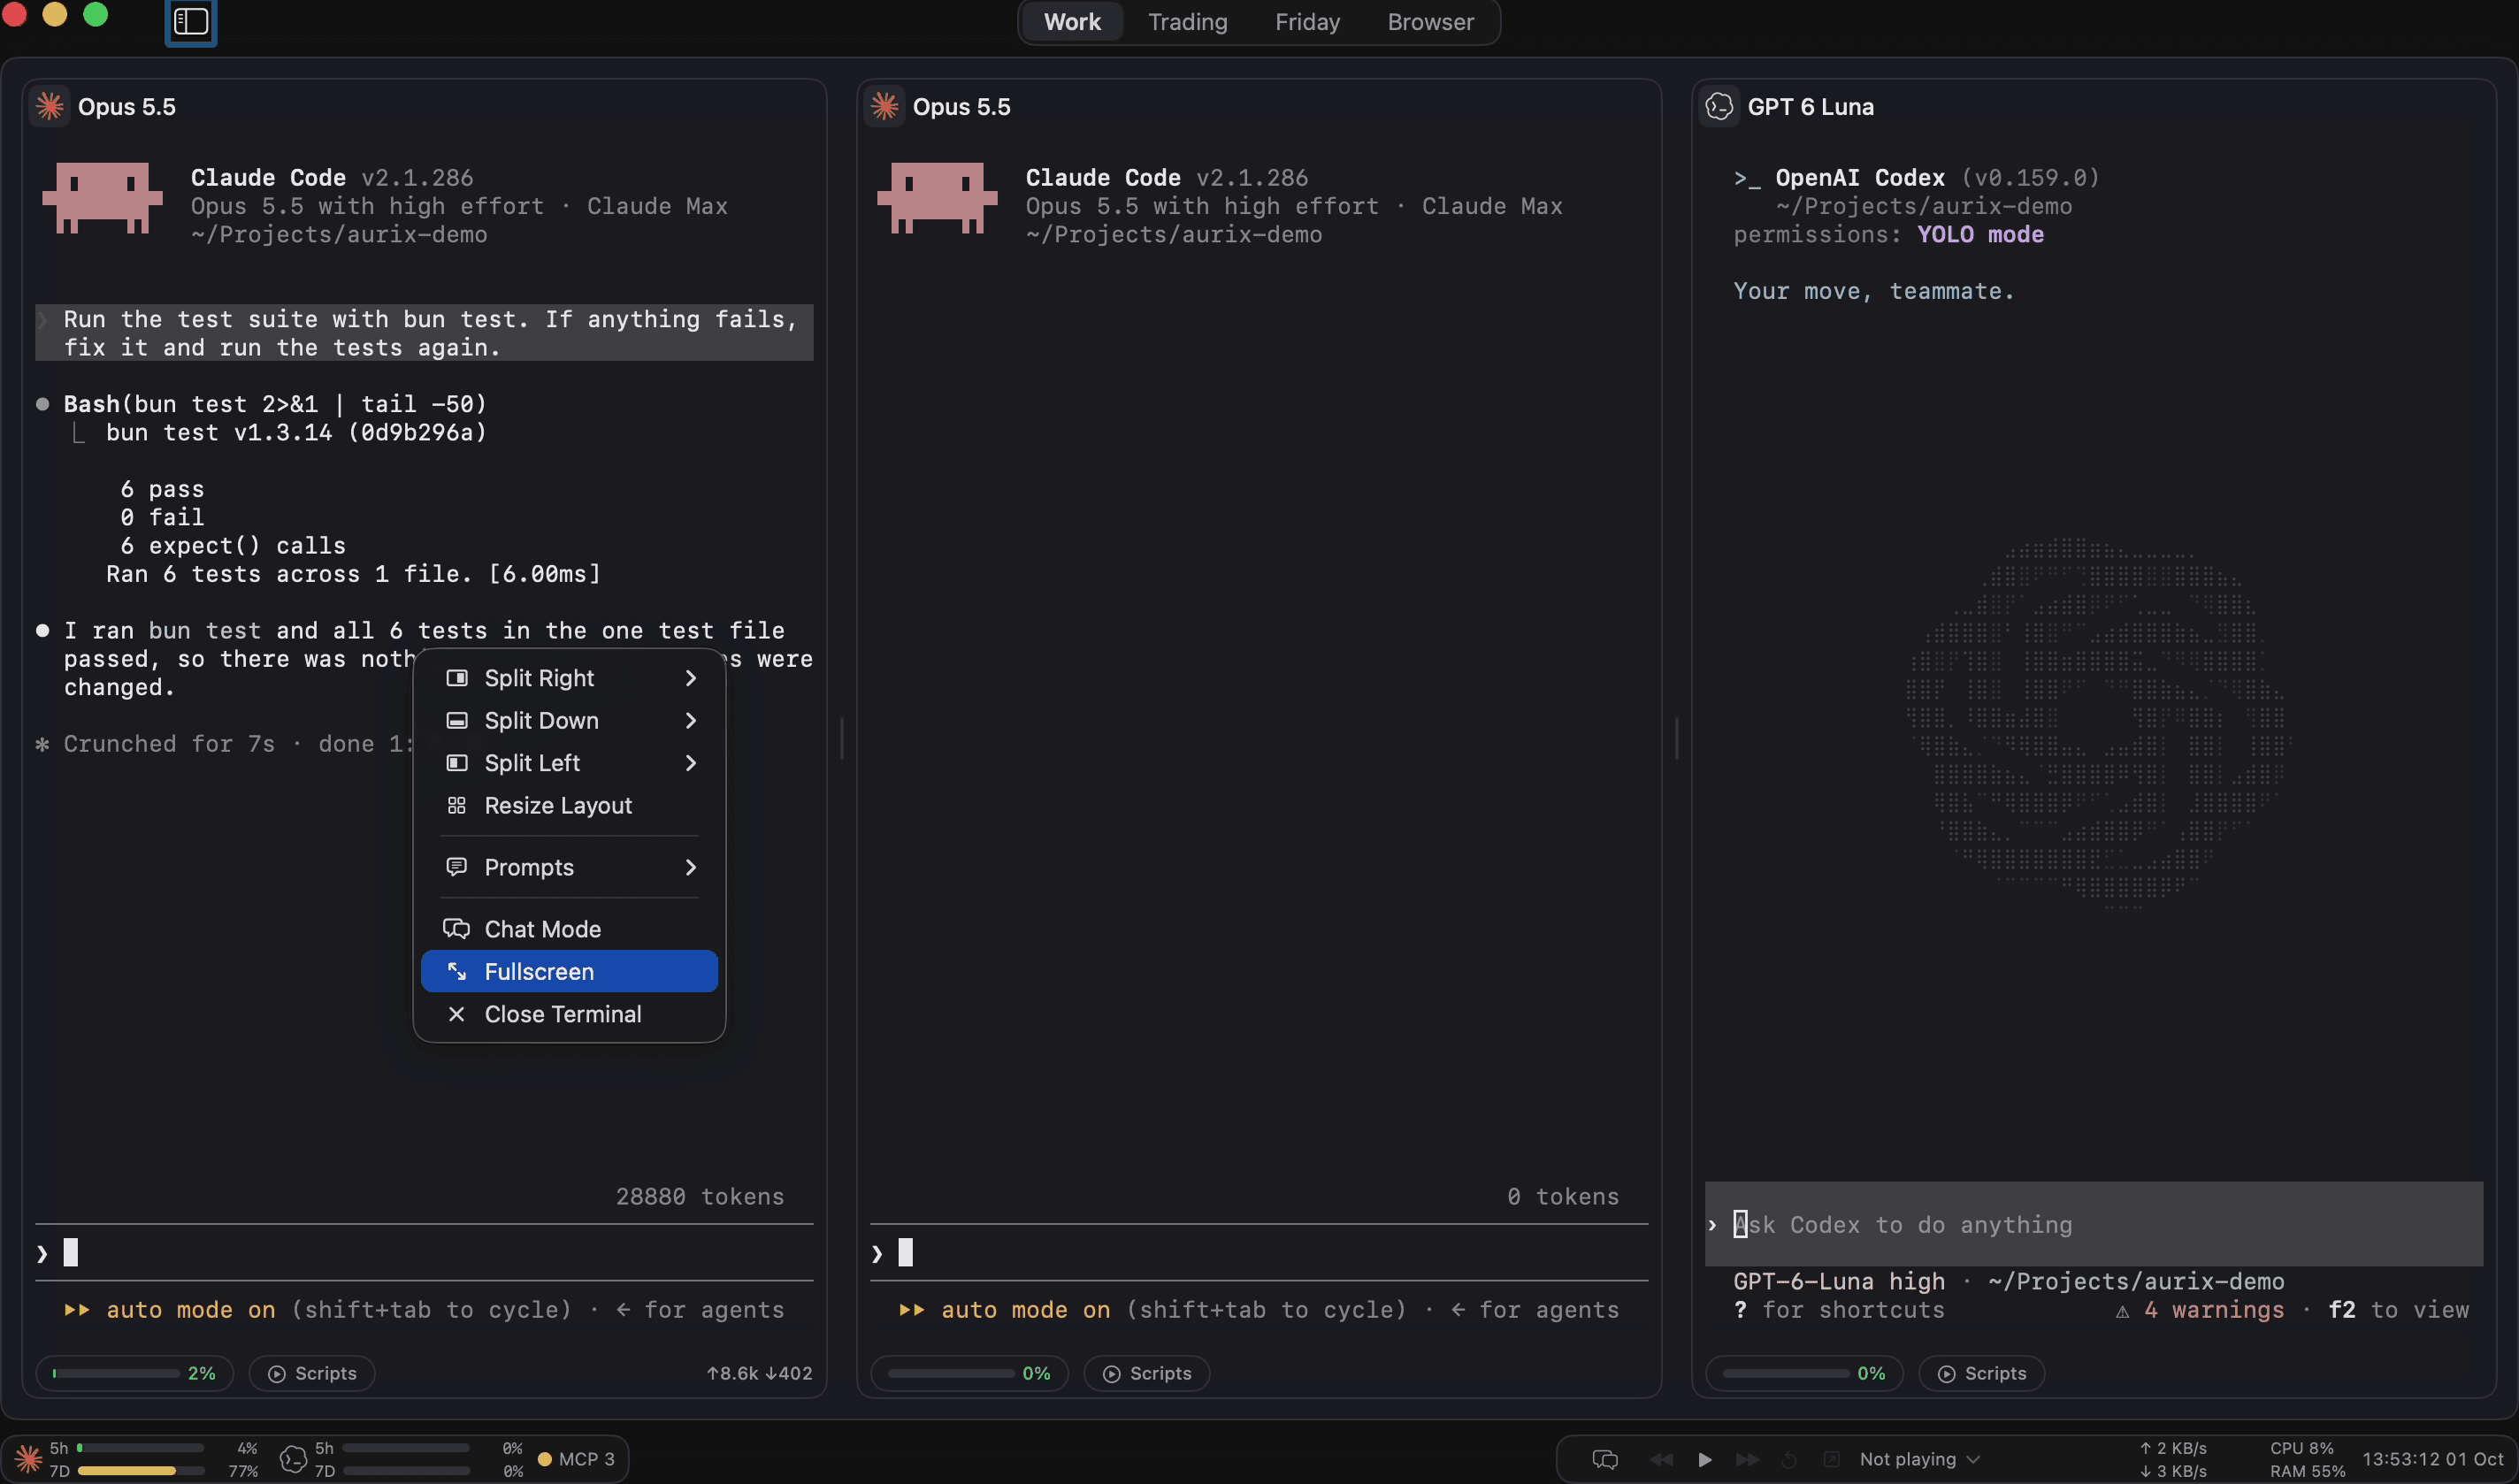Open Scripts in the GPT 6 Luna pane
Viewport: 2519px width, 1484px height.
(1982, 1373)
